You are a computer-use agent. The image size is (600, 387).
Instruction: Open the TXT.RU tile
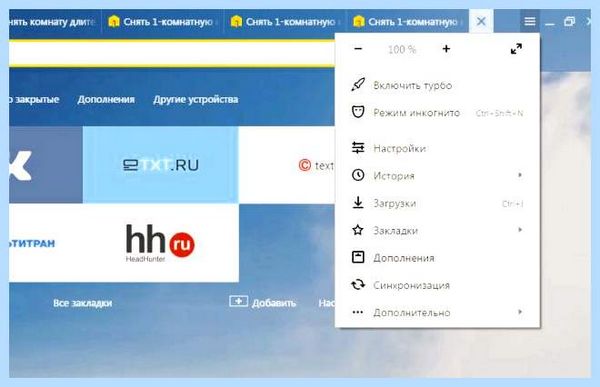[x=161, y=165]
